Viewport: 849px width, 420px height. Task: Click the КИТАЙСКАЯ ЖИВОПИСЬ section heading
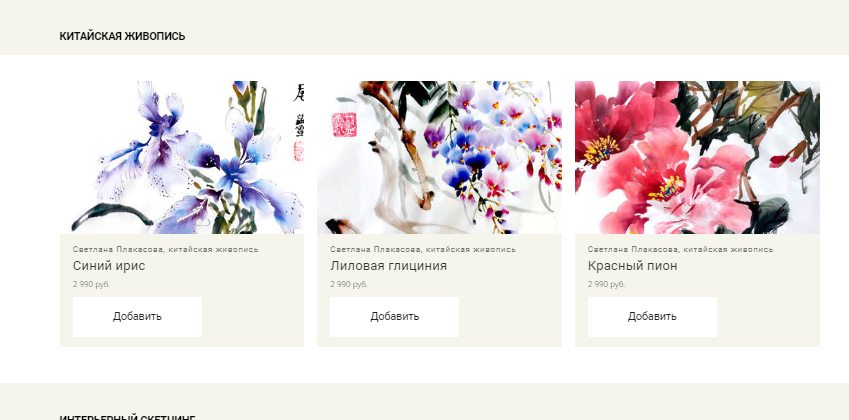(x=122, y=36)
